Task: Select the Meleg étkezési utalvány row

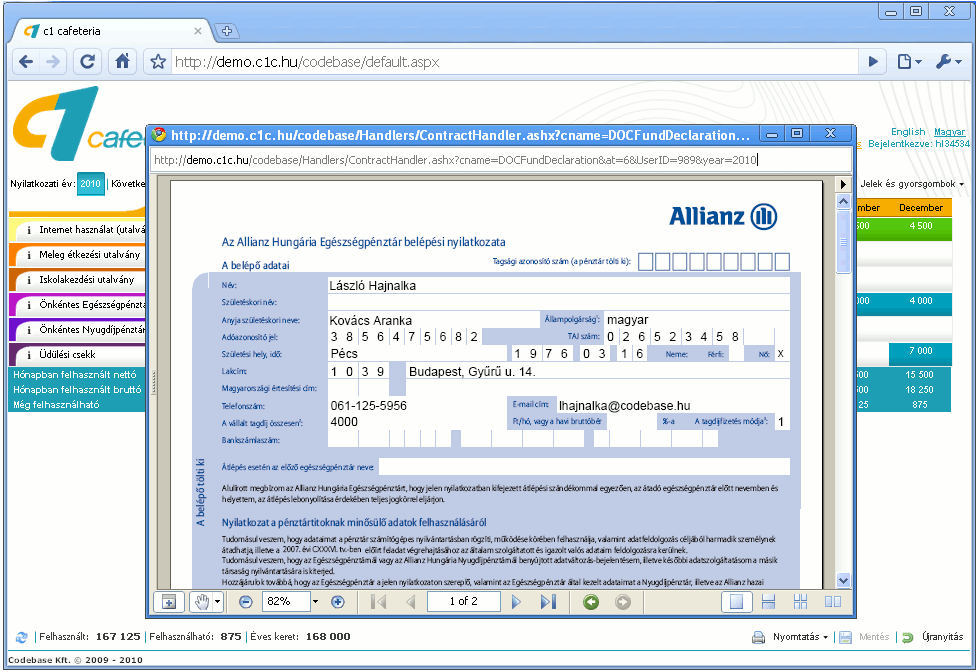Action: pos(78,254)
